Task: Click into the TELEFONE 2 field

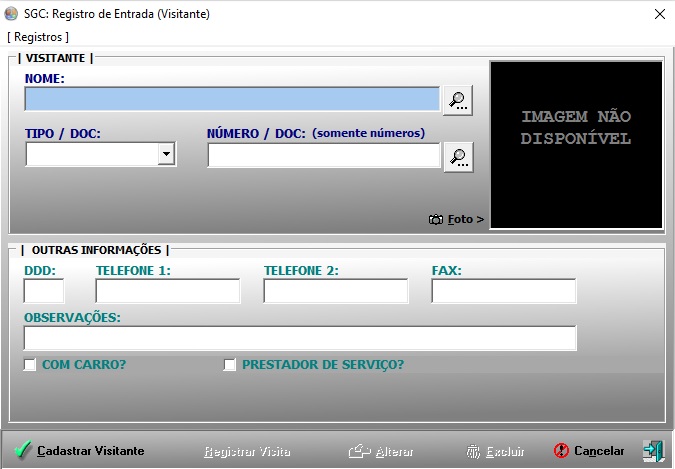Action: (x=336, y=291)
